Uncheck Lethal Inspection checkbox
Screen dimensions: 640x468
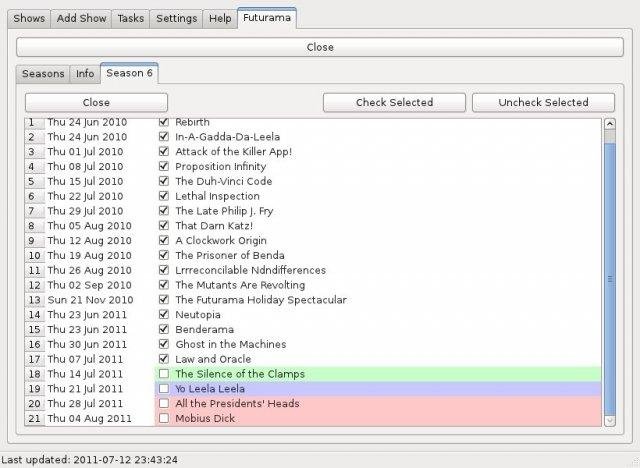point(164,196)
